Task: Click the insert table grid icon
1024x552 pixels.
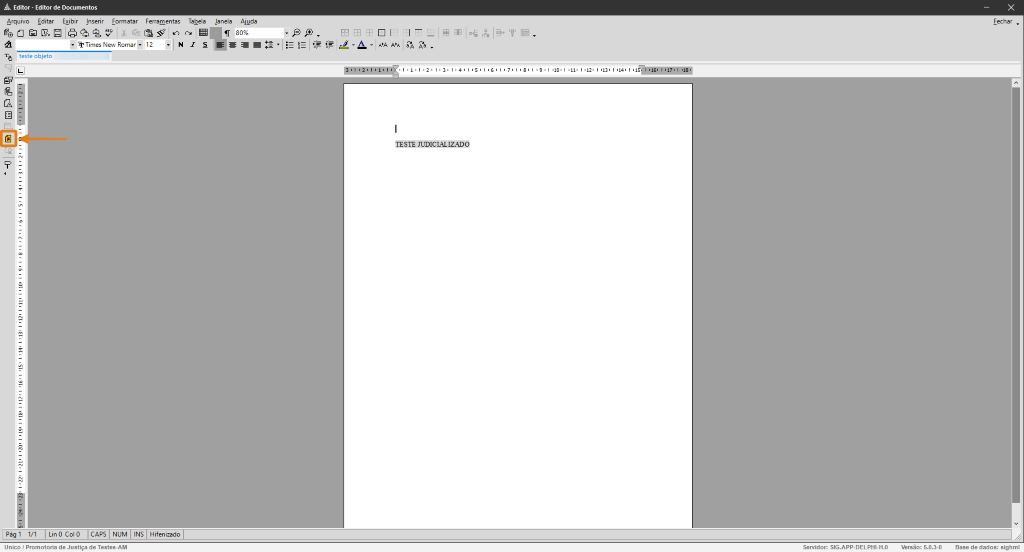Action: click(x=203, y=33)
